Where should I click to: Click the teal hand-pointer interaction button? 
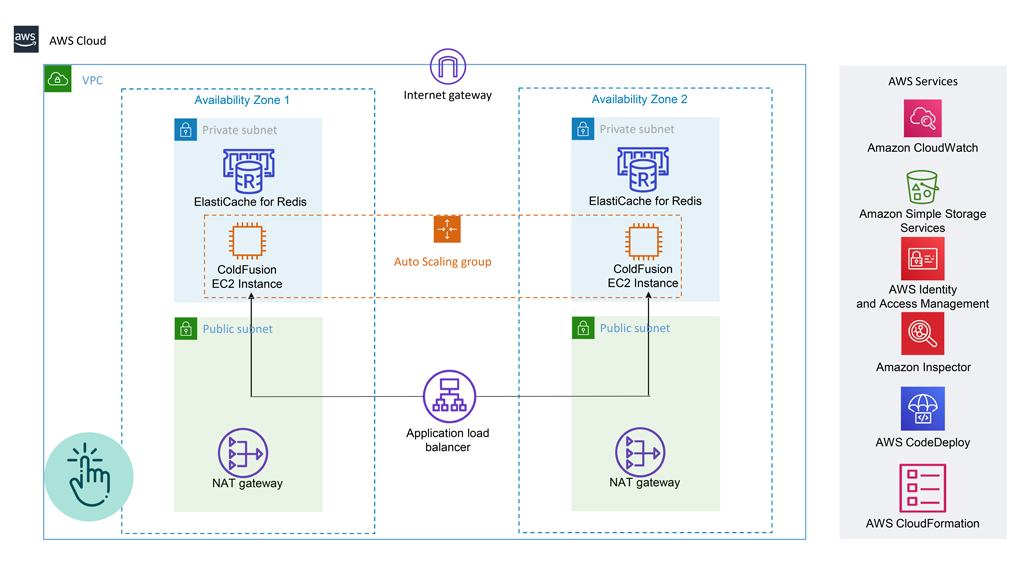pyautogui.click(x=89, y=477)
